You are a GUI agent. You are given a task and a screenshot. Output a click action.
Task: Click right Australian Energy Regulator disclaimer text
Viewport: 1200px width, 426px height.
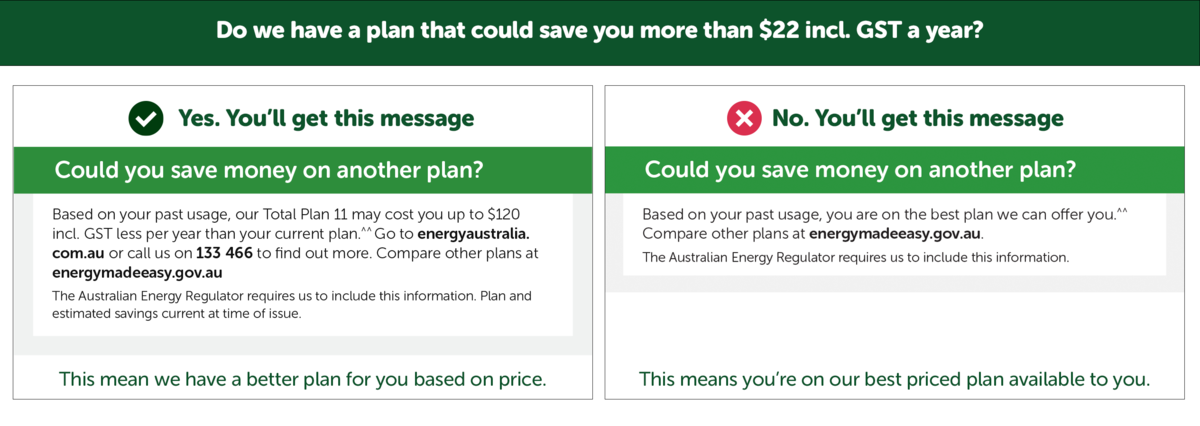pyautogui.click(x=855, y=257)
